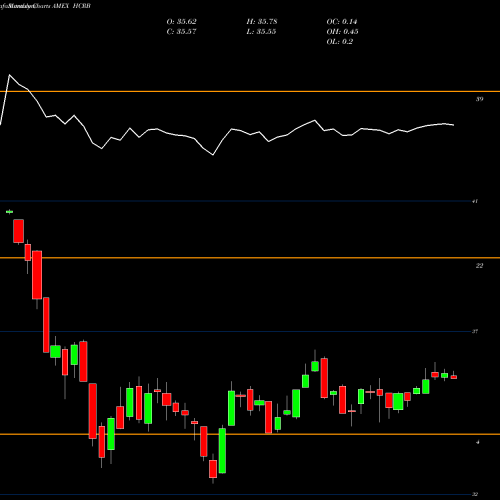Click the high price value H: 35.78
Viewport: 500px width, 500px height.
[x=262, y=22]
